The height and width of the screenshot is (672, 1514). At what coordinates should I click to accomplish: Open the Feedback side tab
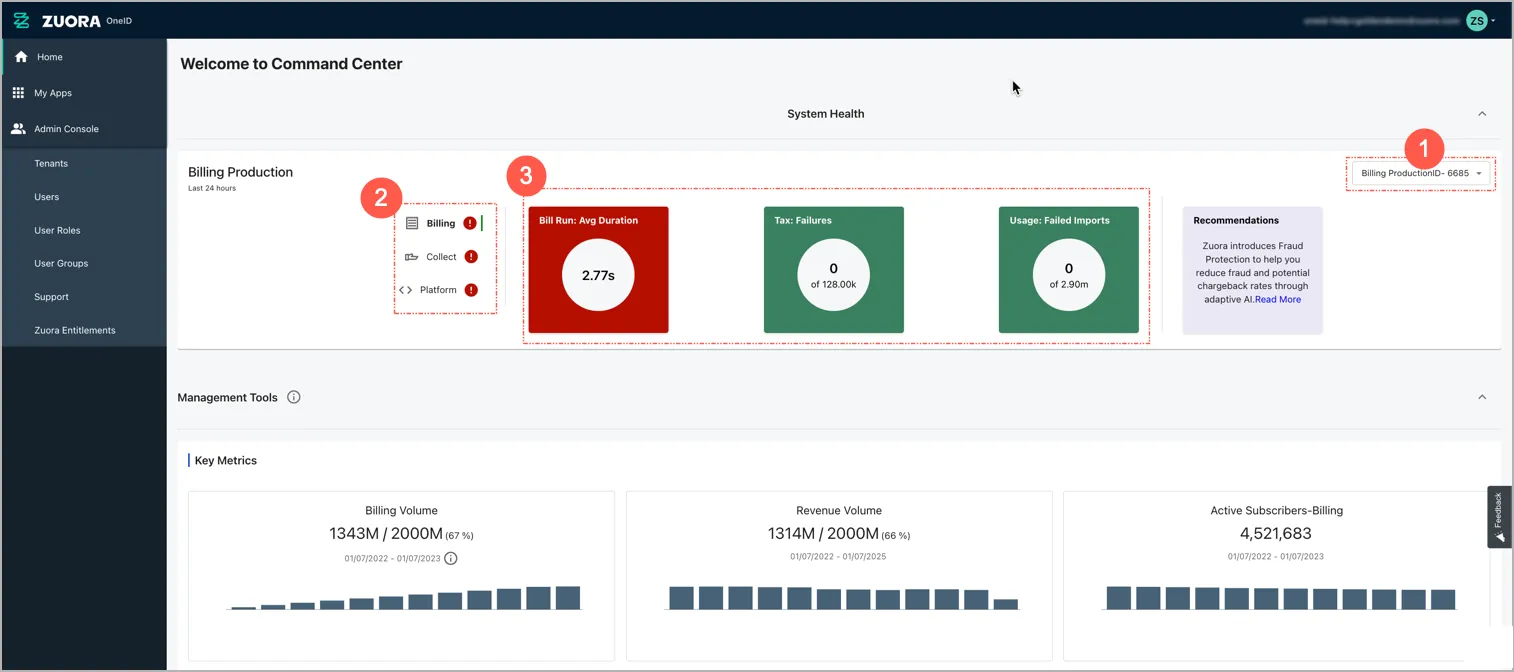[1499, 517]
